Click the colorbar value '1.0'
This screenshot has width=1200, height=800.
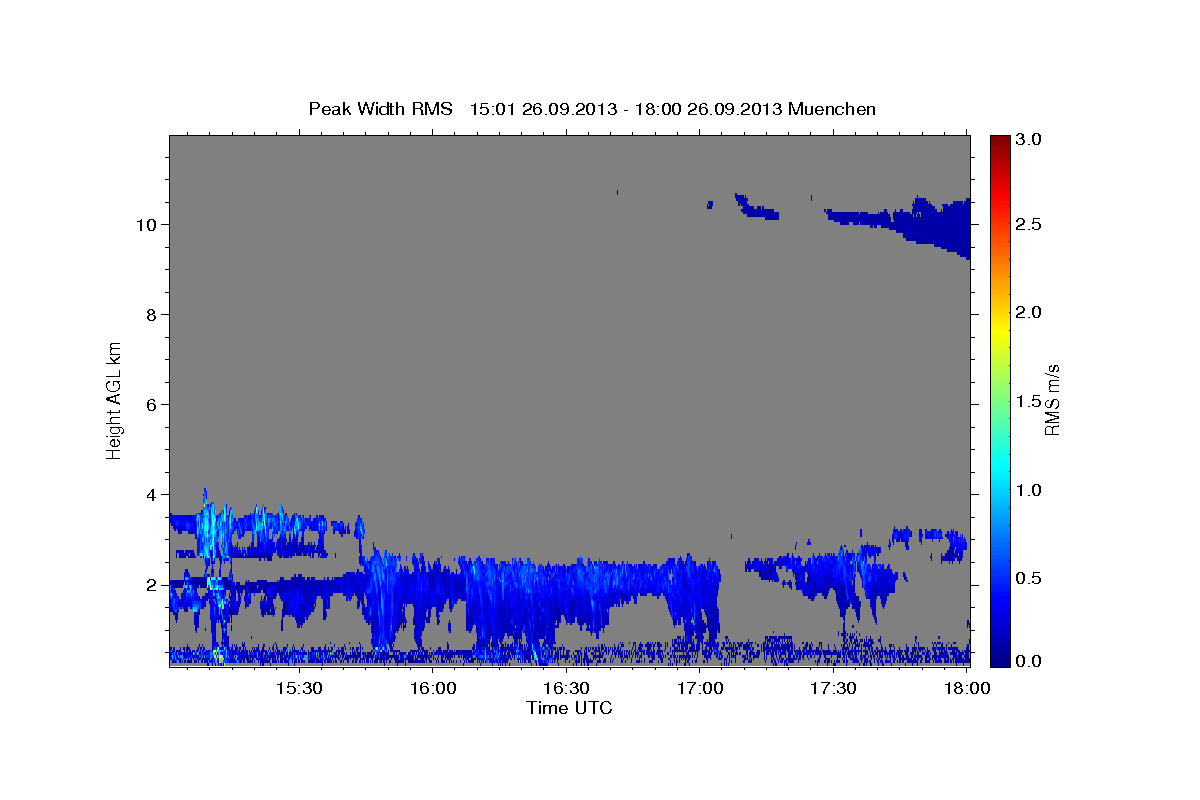tap(1031, 490)
